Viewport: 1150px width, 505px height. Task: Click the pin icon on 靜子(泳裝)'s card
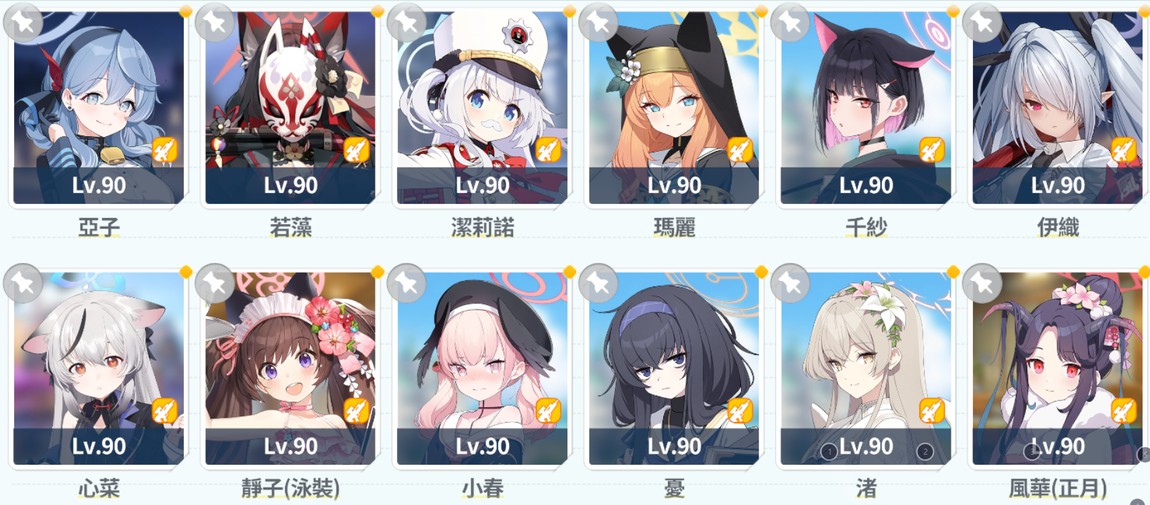tap(214, 282)
